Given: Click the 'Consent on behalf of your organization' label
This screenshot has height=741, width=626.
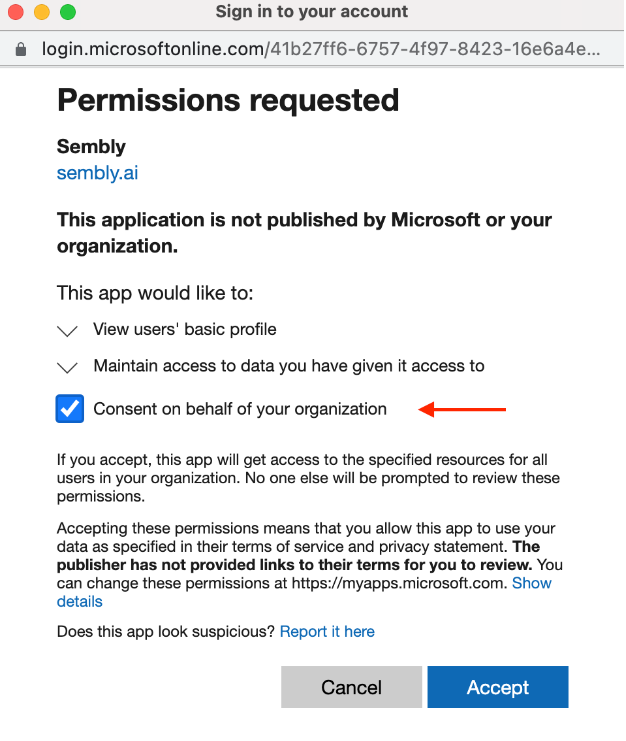Looking at the screenshot, I should pyautogui.click(x=240, y=409).
